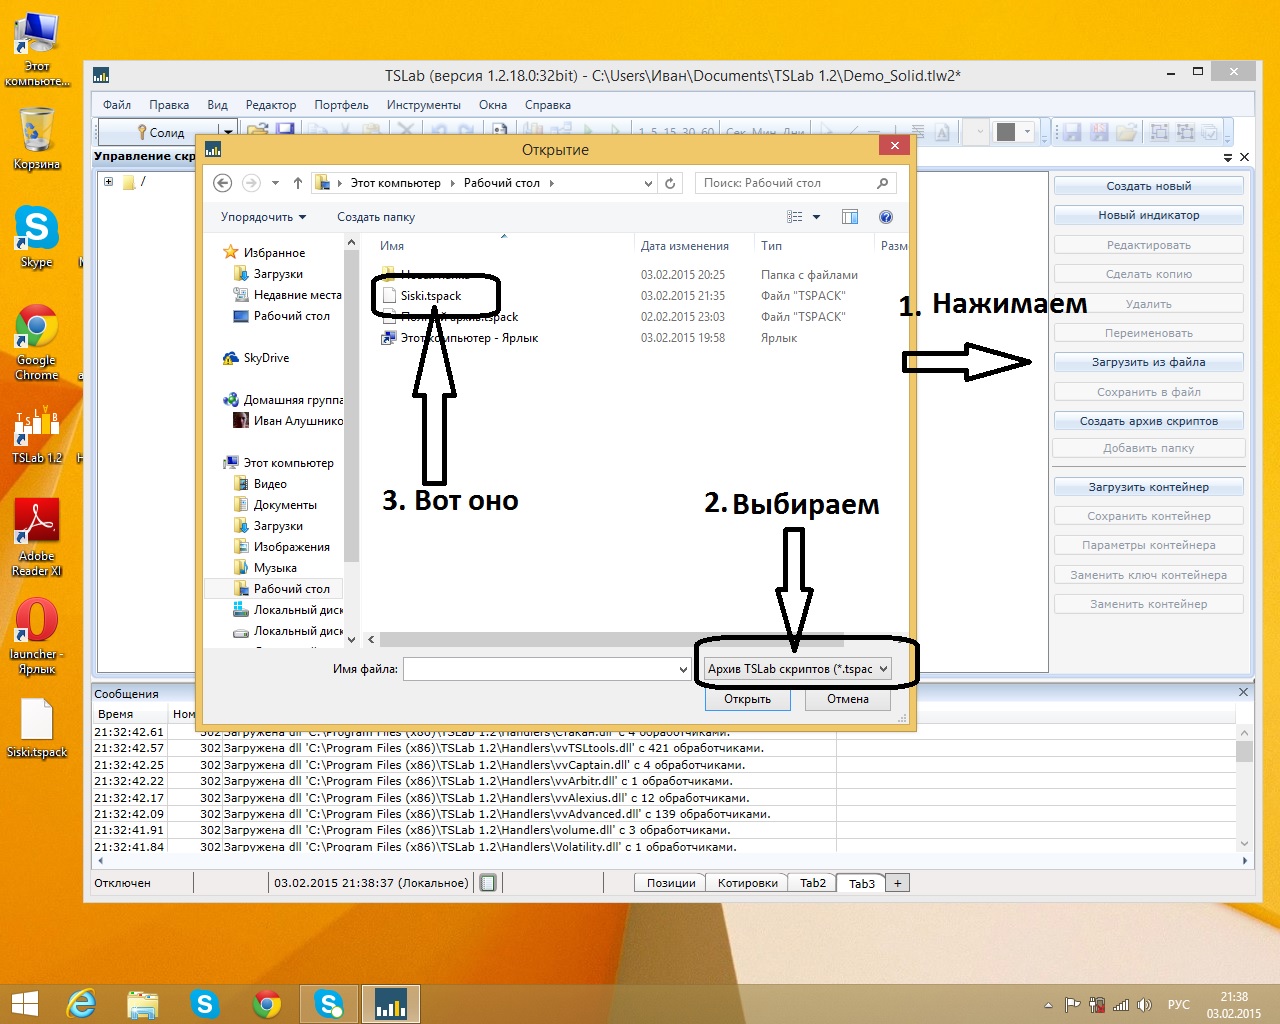
Task: Click the Имя файла input field
Action: (538, 669)
